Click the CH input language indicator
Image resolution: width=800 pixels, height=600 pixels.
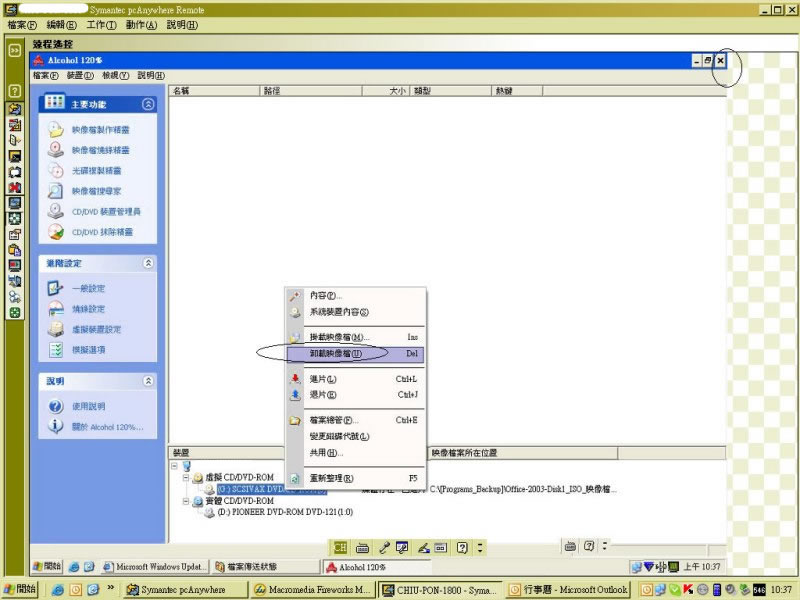pyautogui.click(x=340, y=548)
